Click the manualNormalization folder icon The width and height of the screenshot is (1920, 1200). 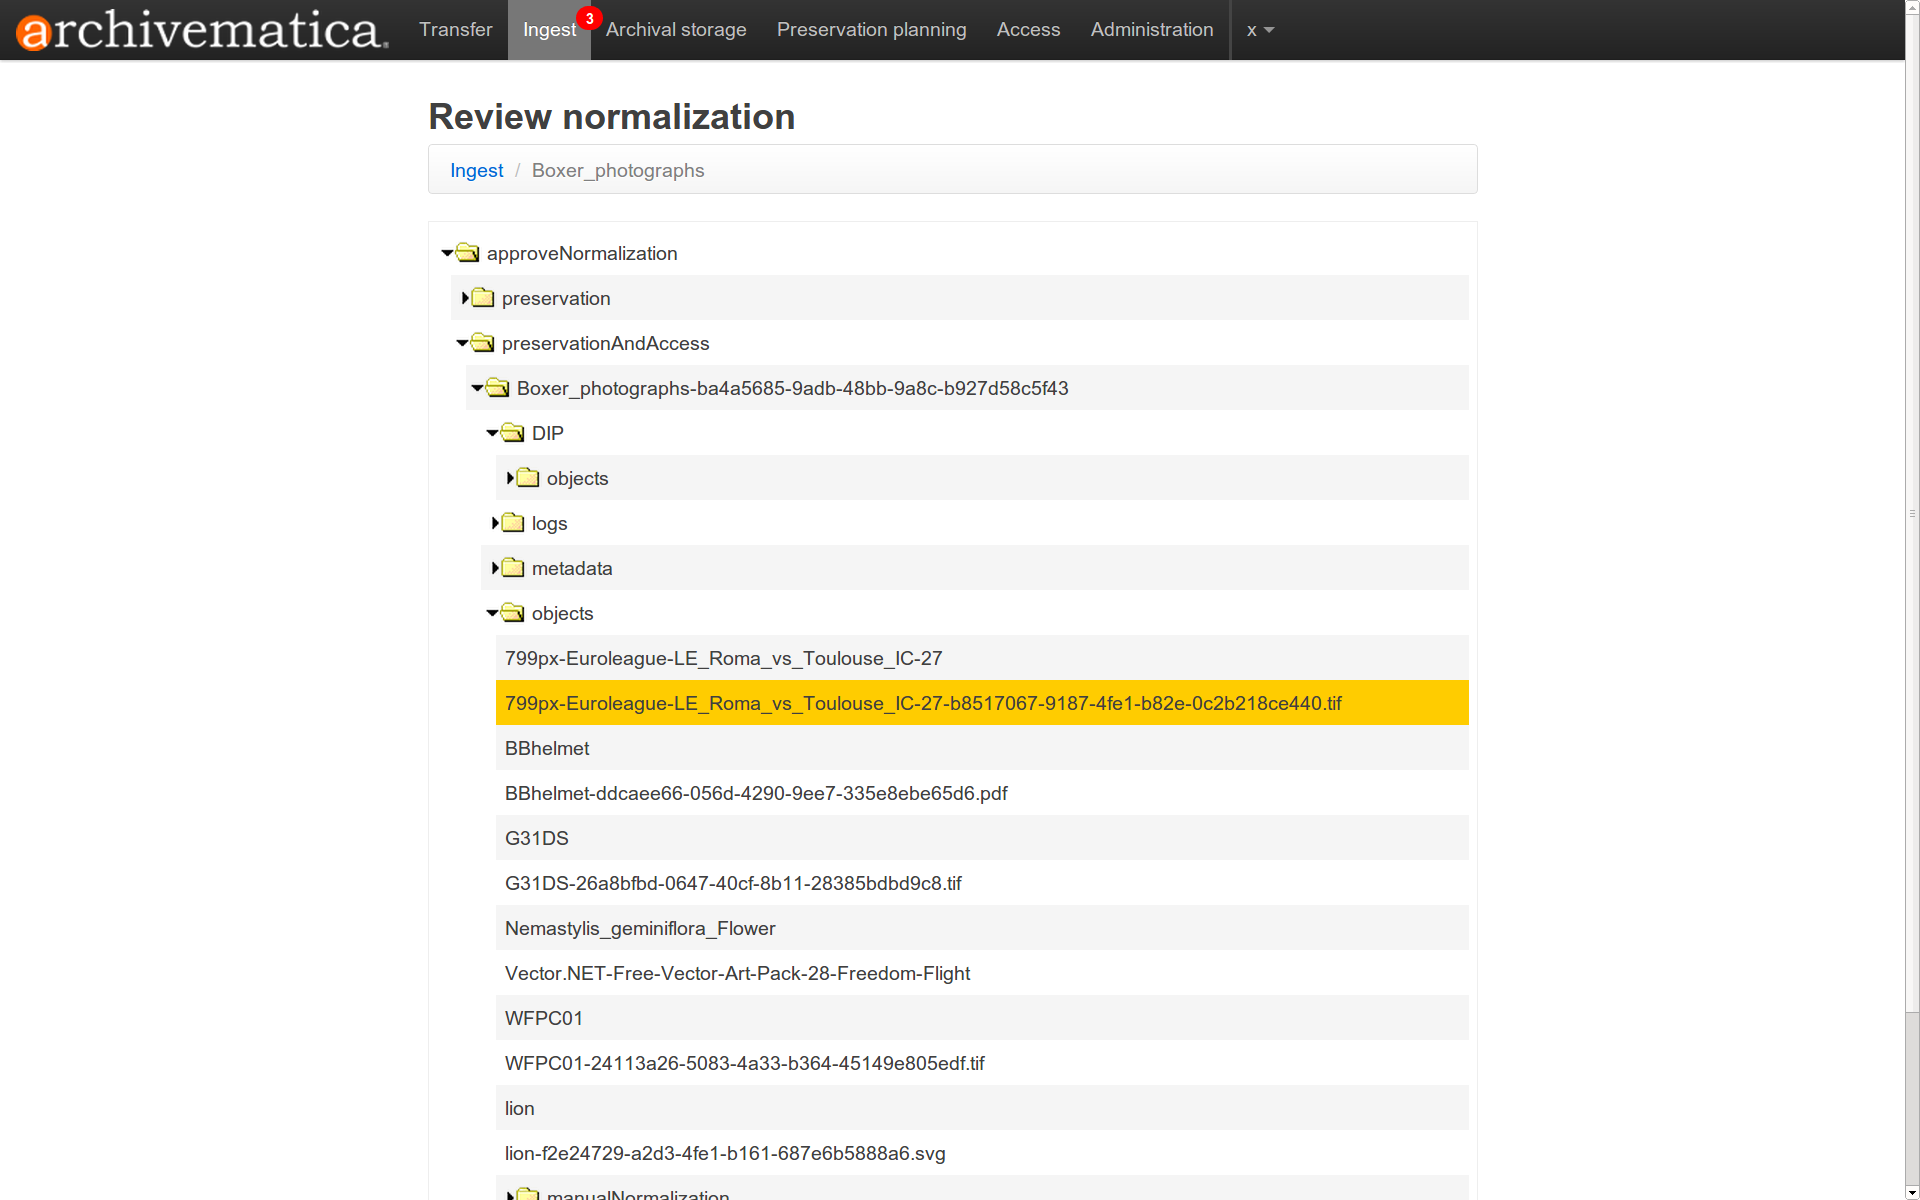tap(526, 1193)
